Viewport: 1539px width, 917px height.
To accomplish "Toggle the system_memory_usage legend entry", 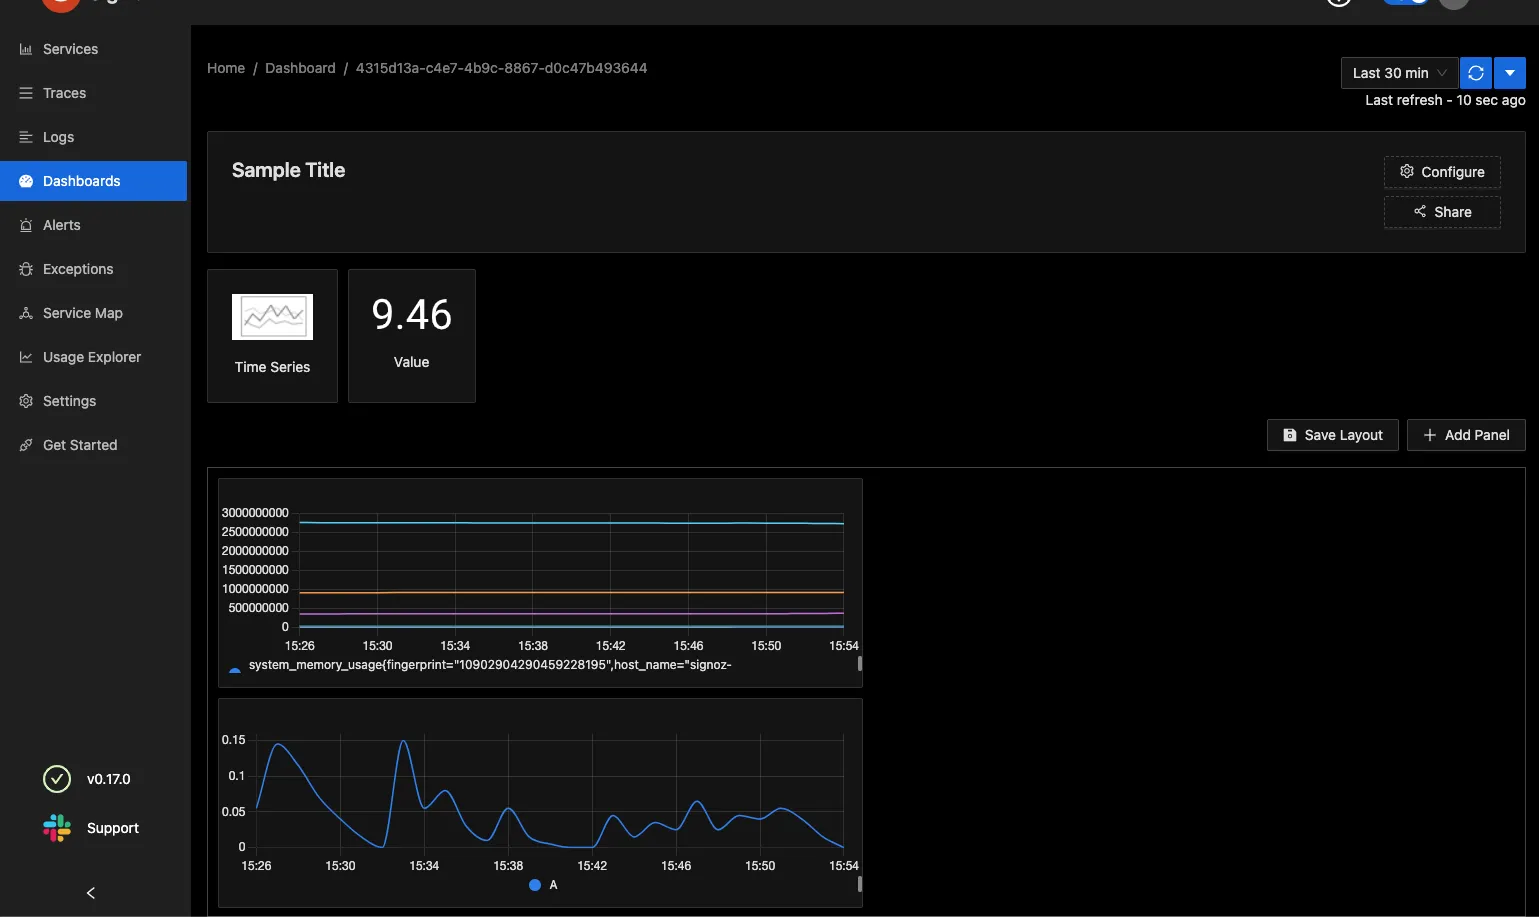I will (481, 665).
